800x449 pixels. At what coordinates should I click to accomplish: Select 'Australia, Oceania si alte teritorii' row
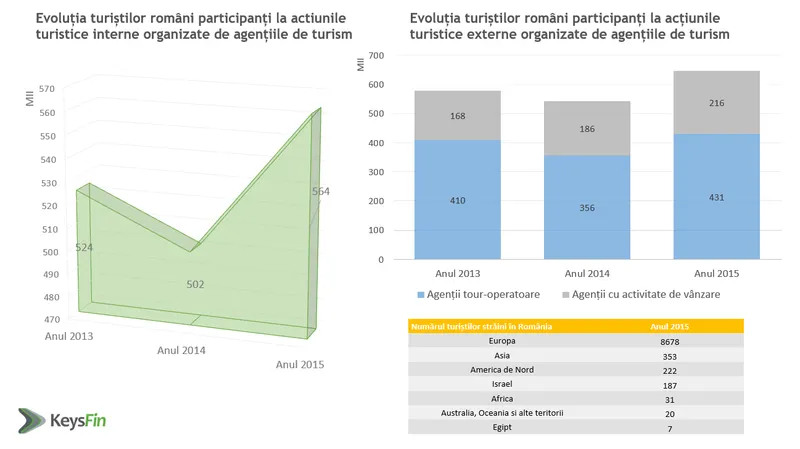[x=502, y=413]
